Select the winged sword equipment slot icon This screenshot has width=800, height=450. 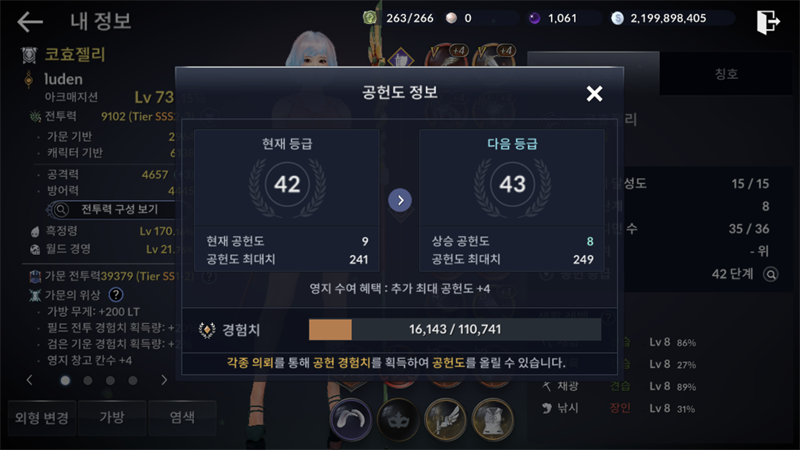(x=445, y=419)
